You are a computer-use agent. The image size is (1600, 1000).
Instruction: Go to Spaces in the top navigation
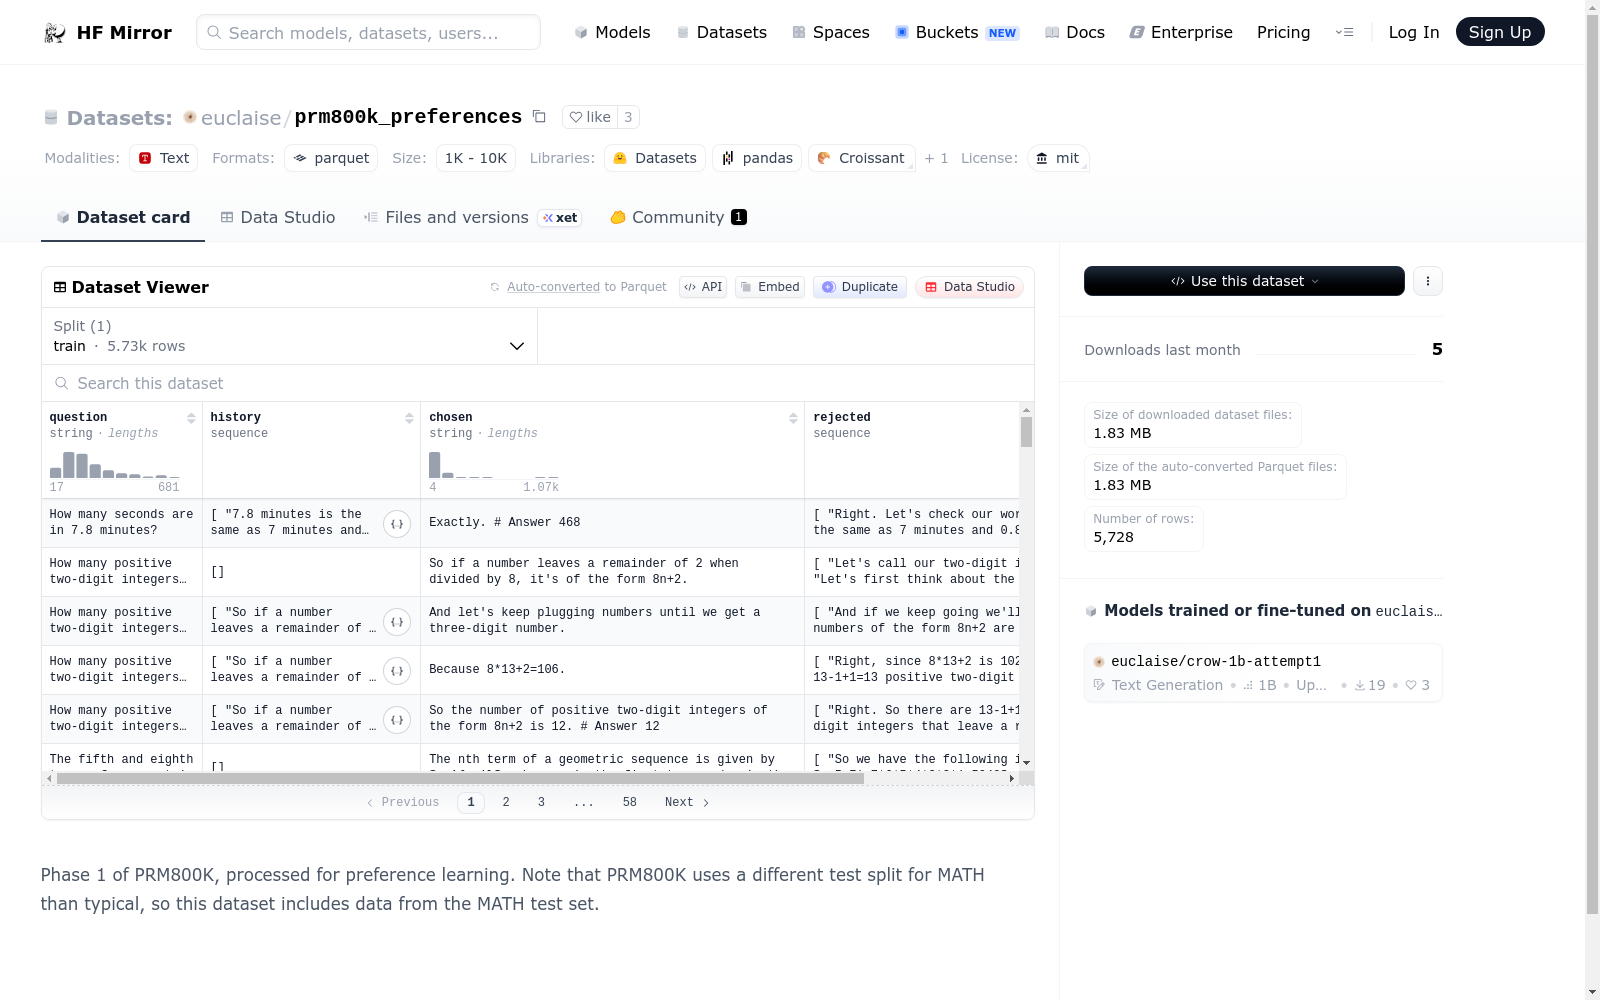pyautogui.click(x=831, y=32)
